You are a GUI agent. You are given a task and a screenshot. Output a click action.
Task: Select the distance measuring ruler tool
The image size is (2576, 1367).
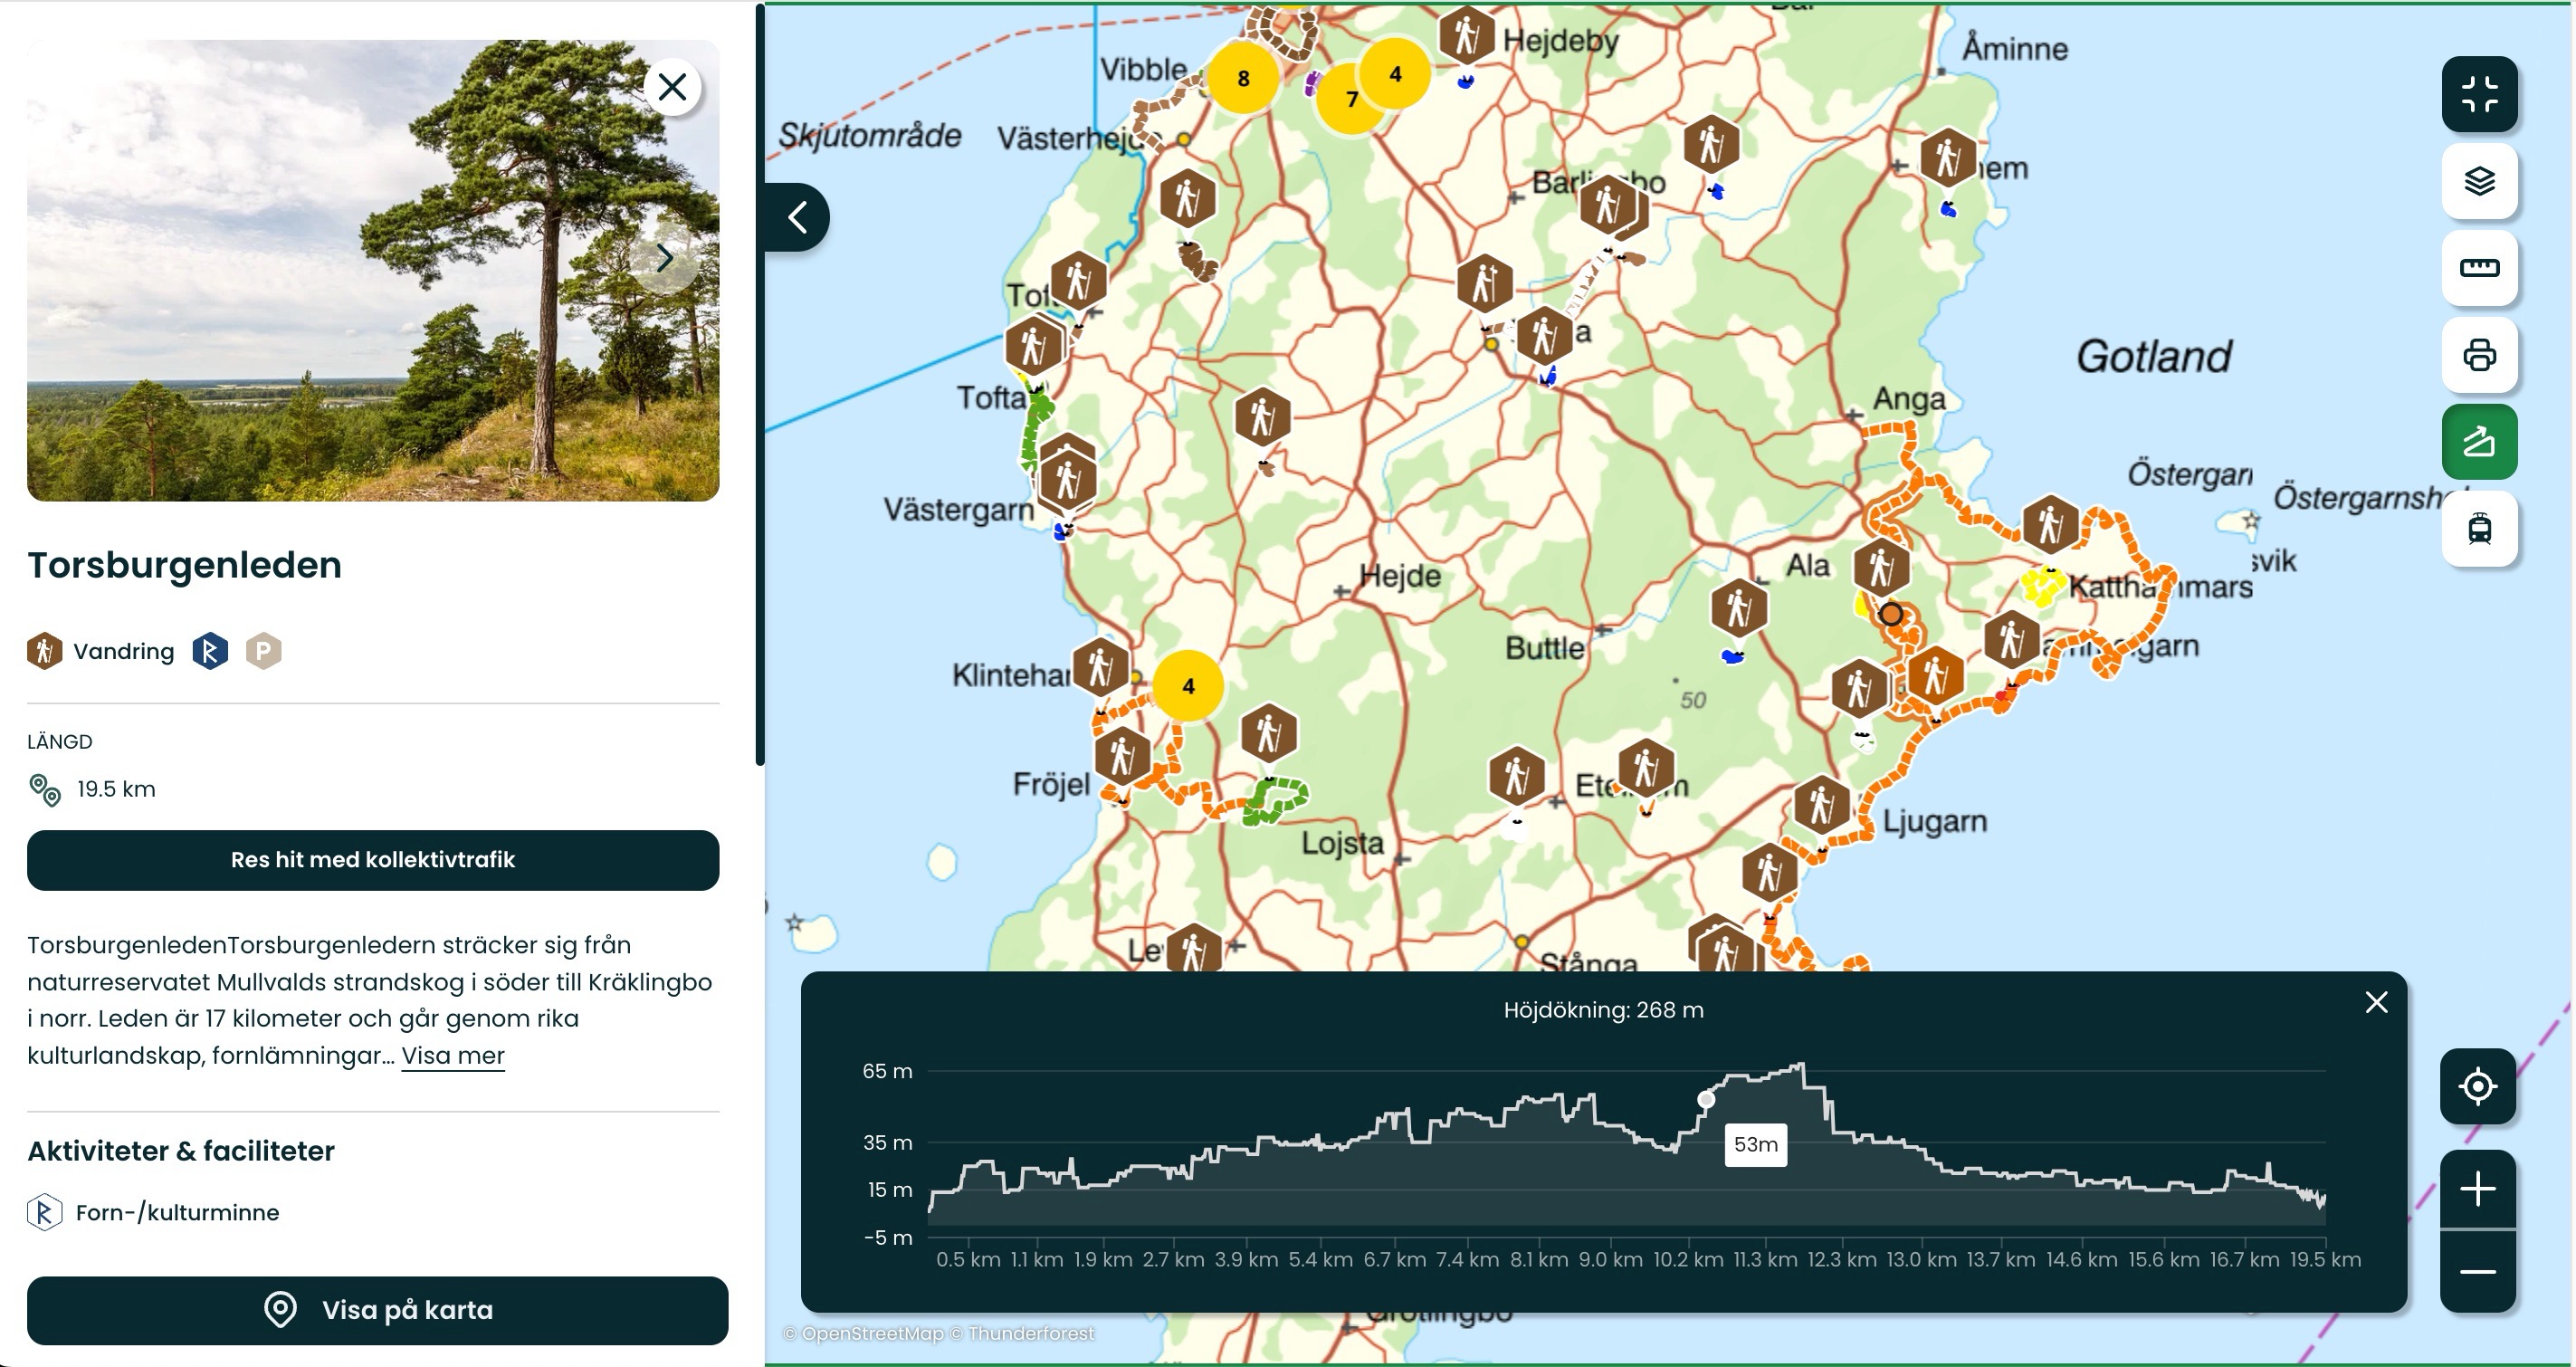coord(2478,268)
